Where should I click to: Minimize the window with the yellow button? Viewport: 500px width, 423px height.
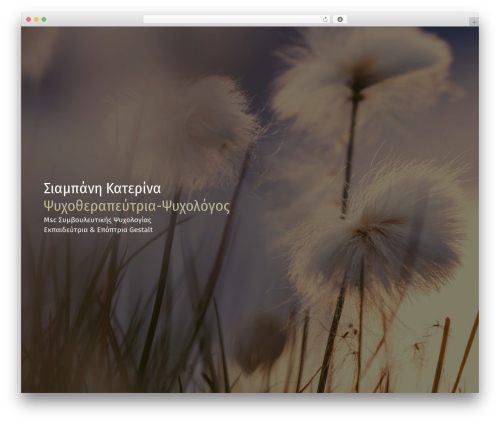tap(36, 19)
